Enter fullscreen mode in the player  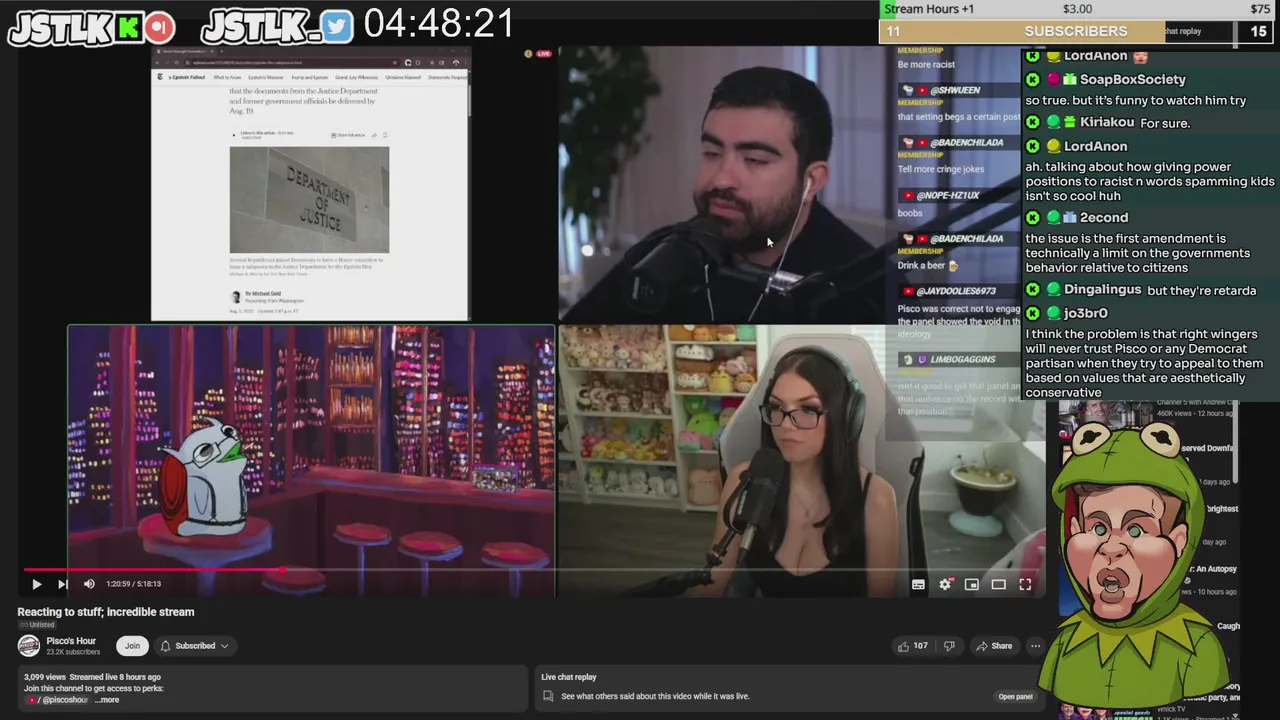[1025, 584]
